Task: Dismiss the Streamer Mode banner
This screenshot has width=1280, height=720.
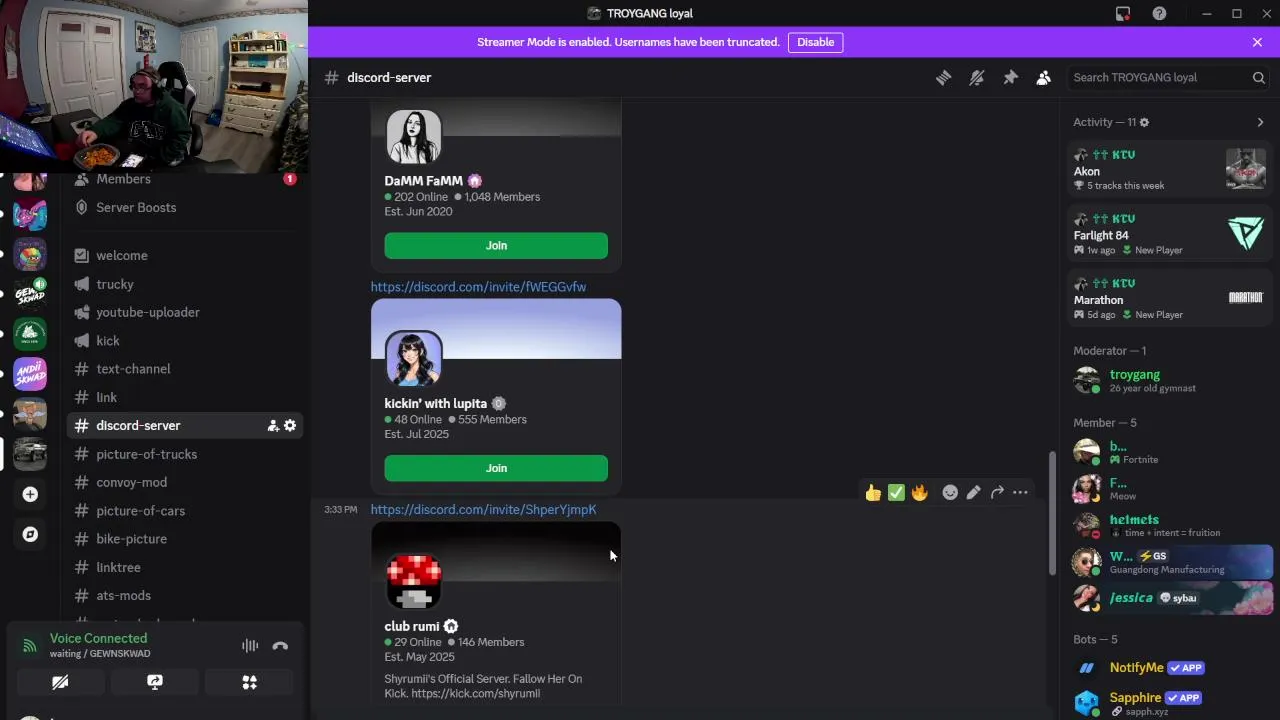Action: [1257, 42]
